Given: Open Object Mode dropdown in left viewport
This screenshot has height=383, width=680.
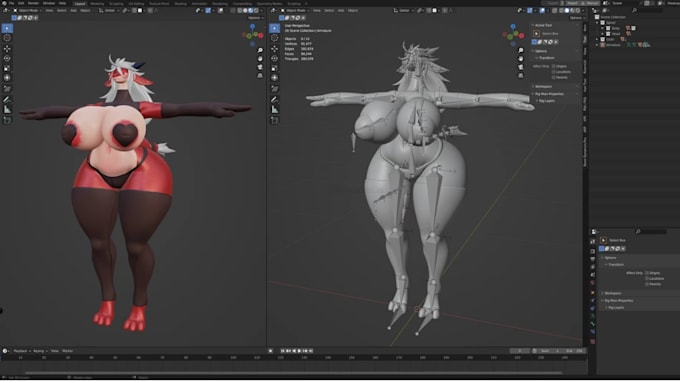Looking at the screenshot, I should click(27, 10).
